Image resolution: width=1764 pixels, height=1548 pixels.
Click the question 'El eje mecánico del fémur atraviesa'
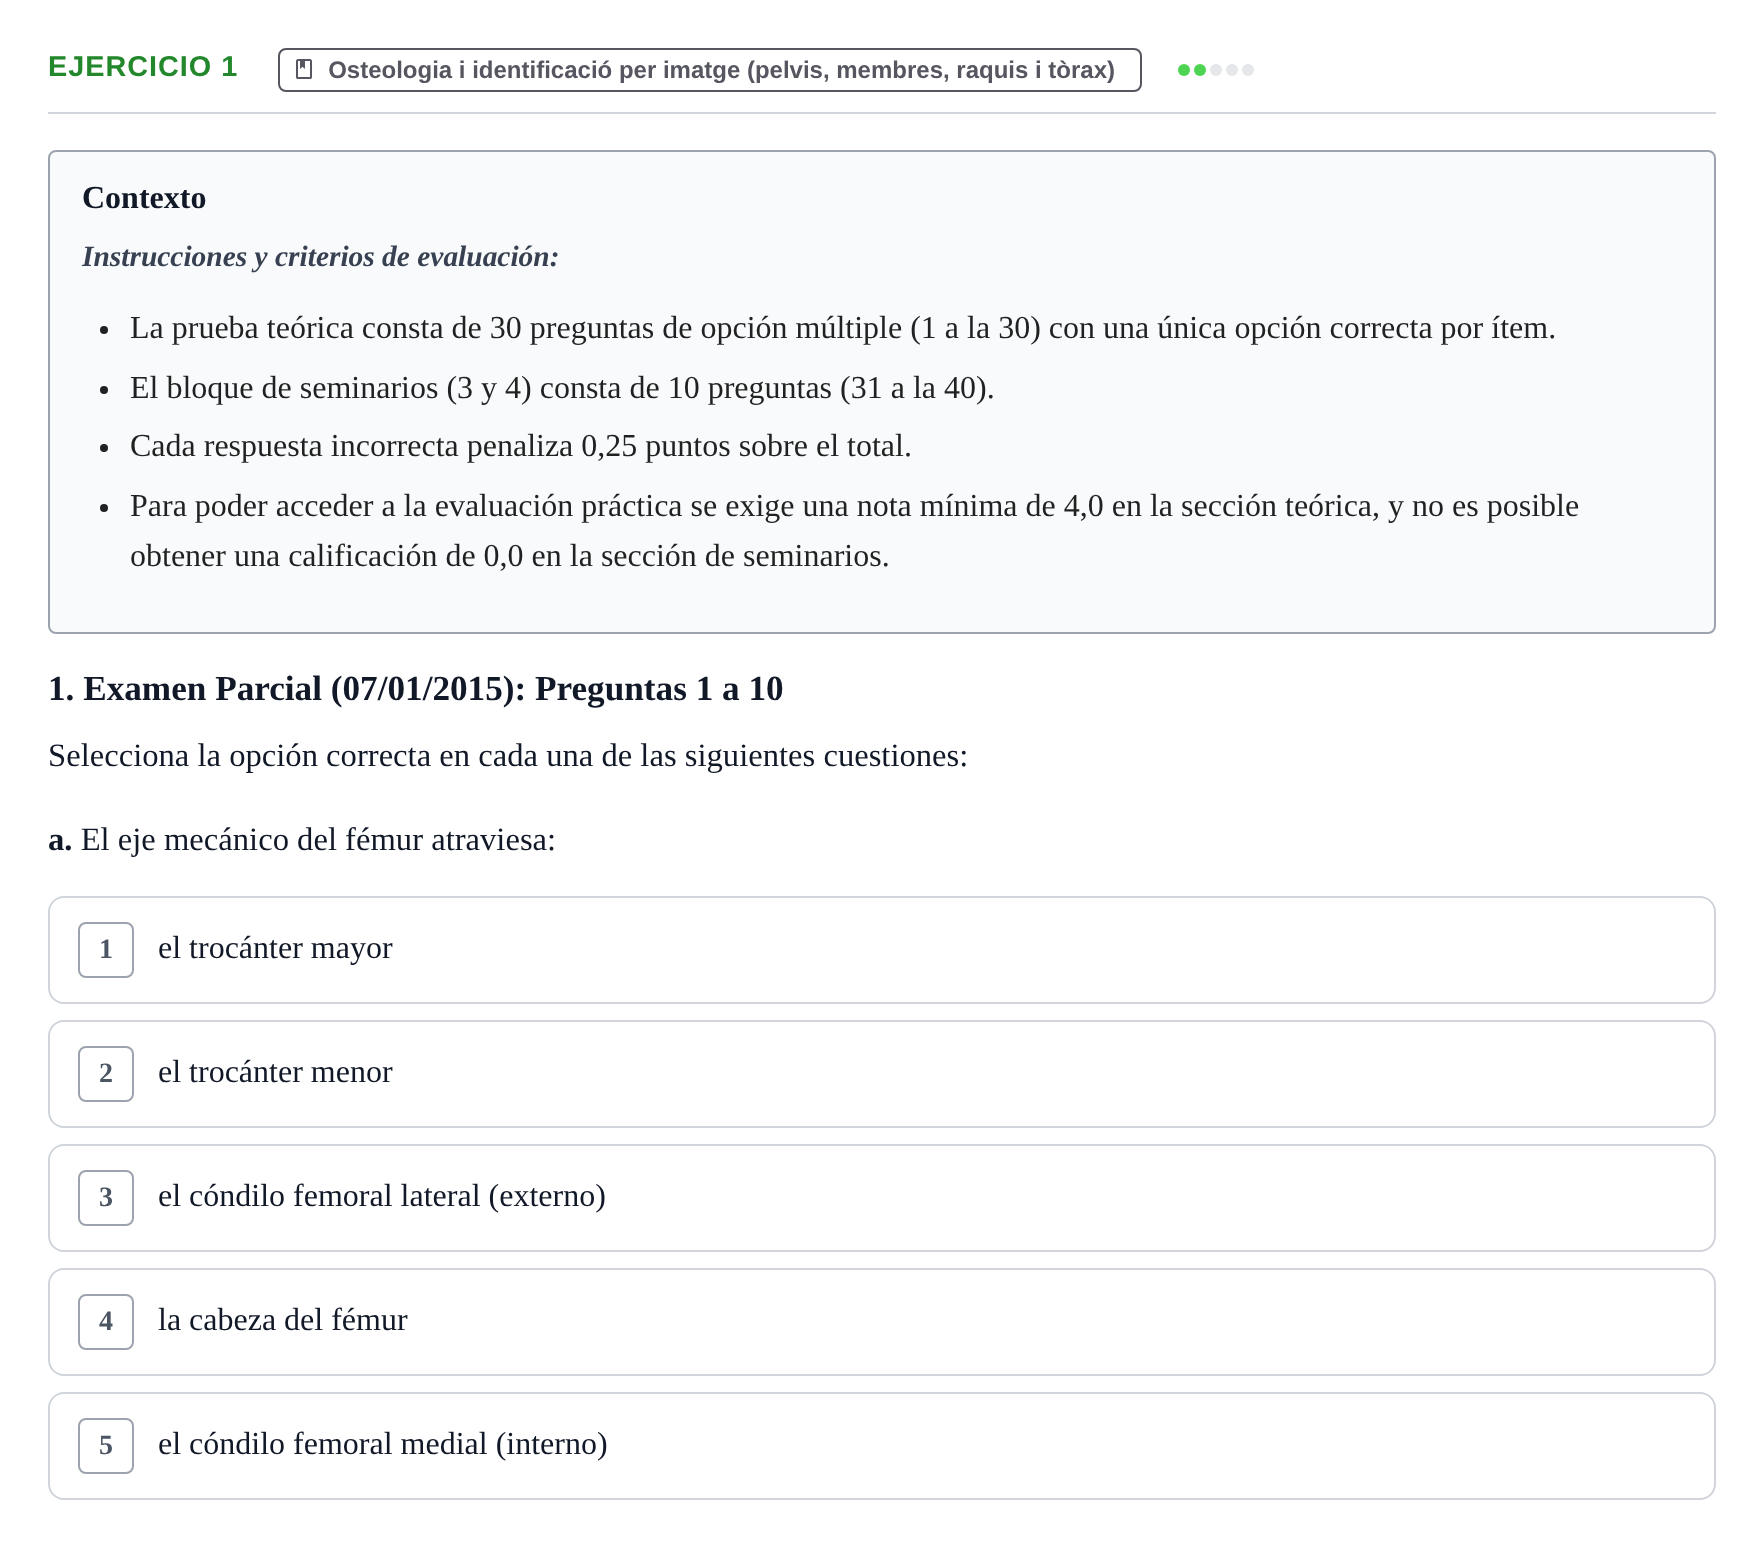302,840
